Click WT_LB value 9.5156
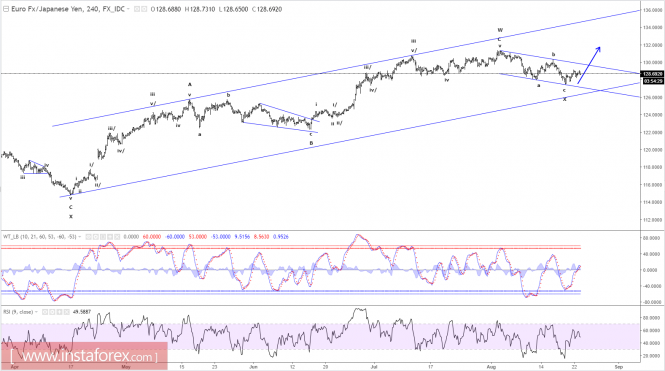 click(x=242, y=237)
